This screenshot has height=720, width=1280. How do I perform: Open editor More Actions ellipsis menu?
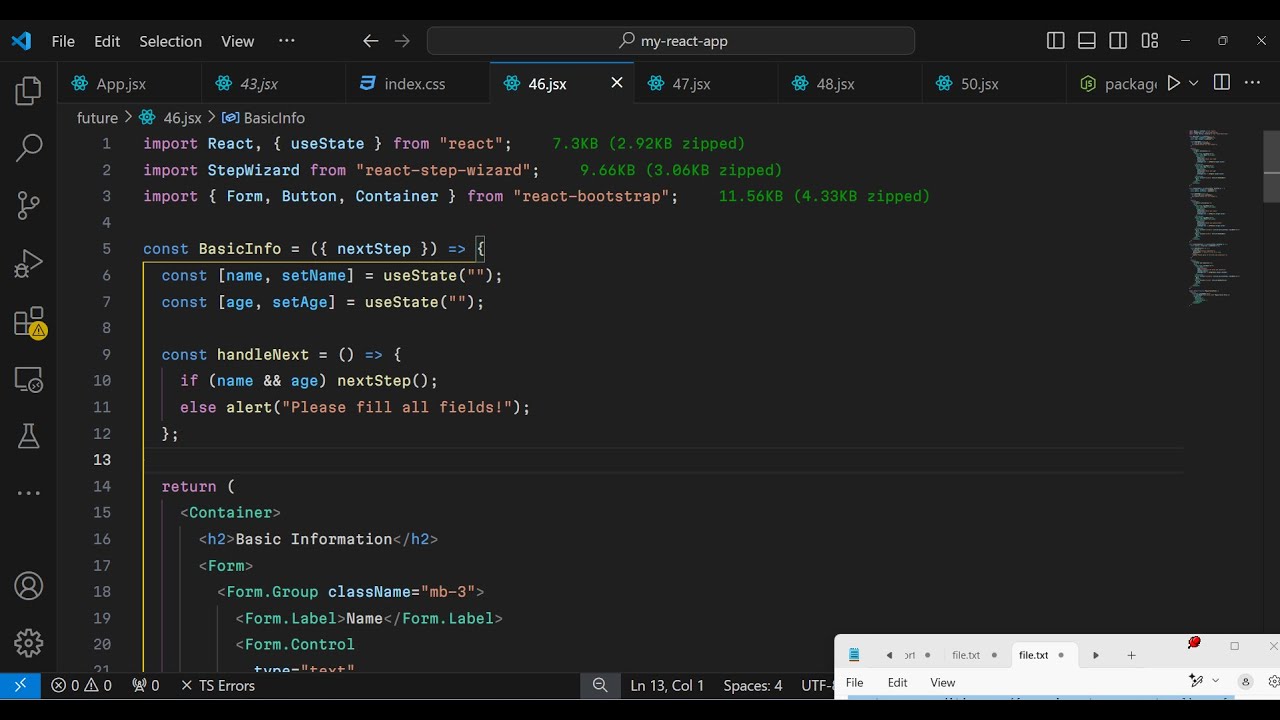point(1252,83)
